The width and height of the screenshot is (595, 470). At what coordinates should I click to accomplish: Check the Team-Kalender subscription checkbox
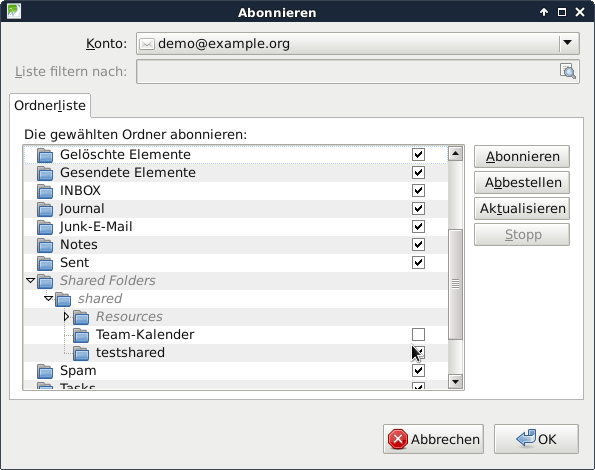[x=418, y=335]
